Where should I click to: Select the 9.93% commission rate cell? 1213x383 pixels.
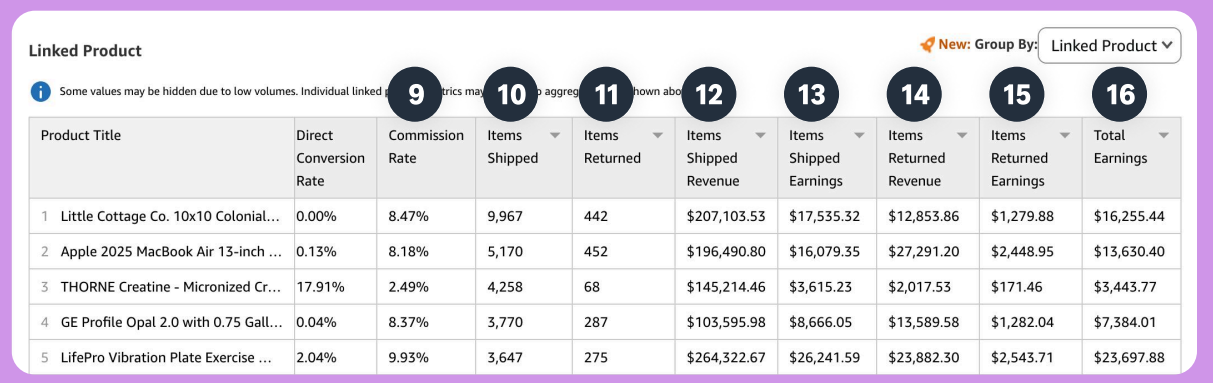[x=426, y=357]
